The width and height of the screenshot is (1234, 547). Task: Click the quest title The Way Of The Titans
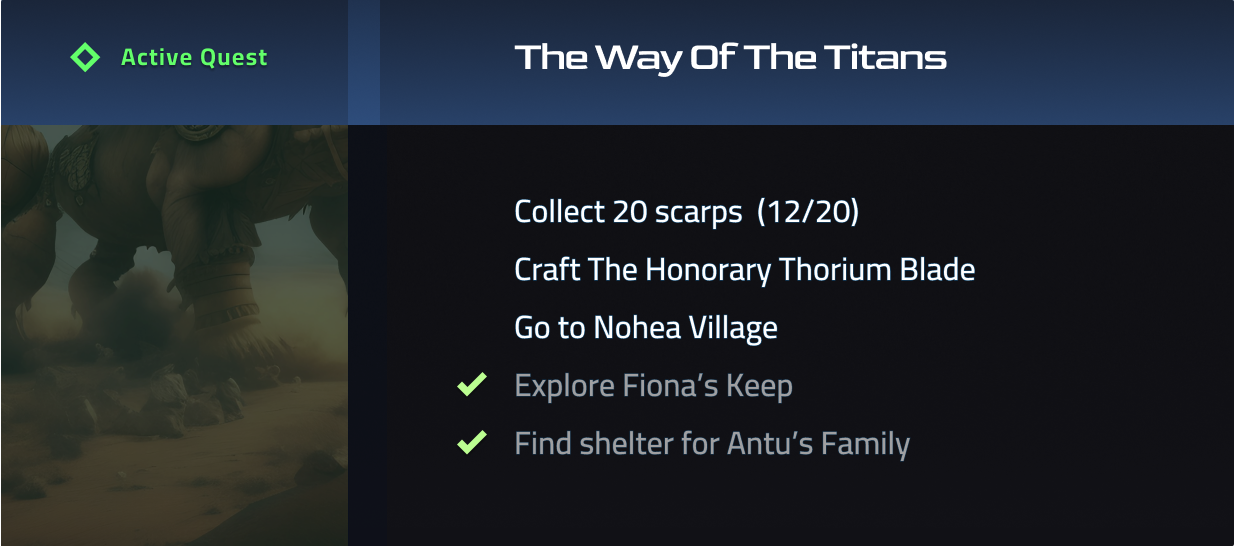point(730,57)
